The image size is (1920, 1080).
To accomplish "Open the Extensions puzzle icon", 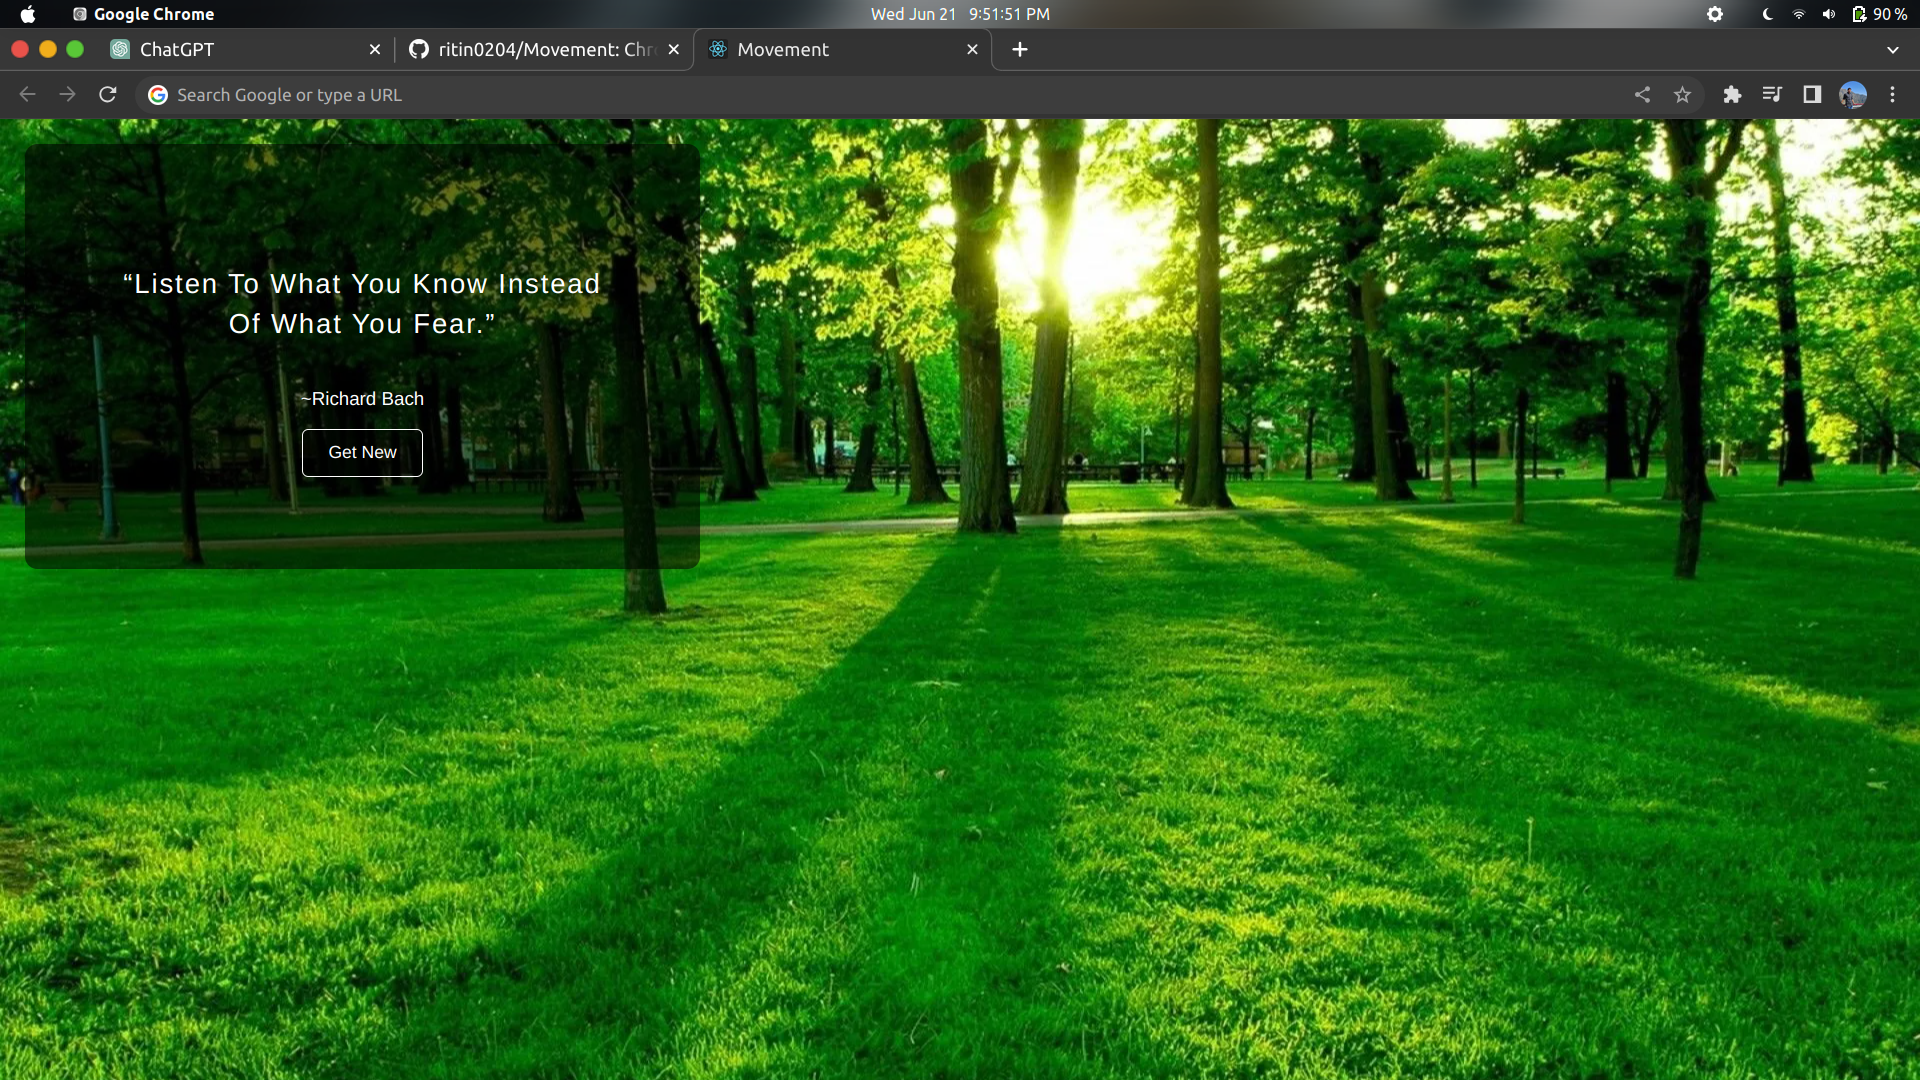I will [x=1732, y=94].
